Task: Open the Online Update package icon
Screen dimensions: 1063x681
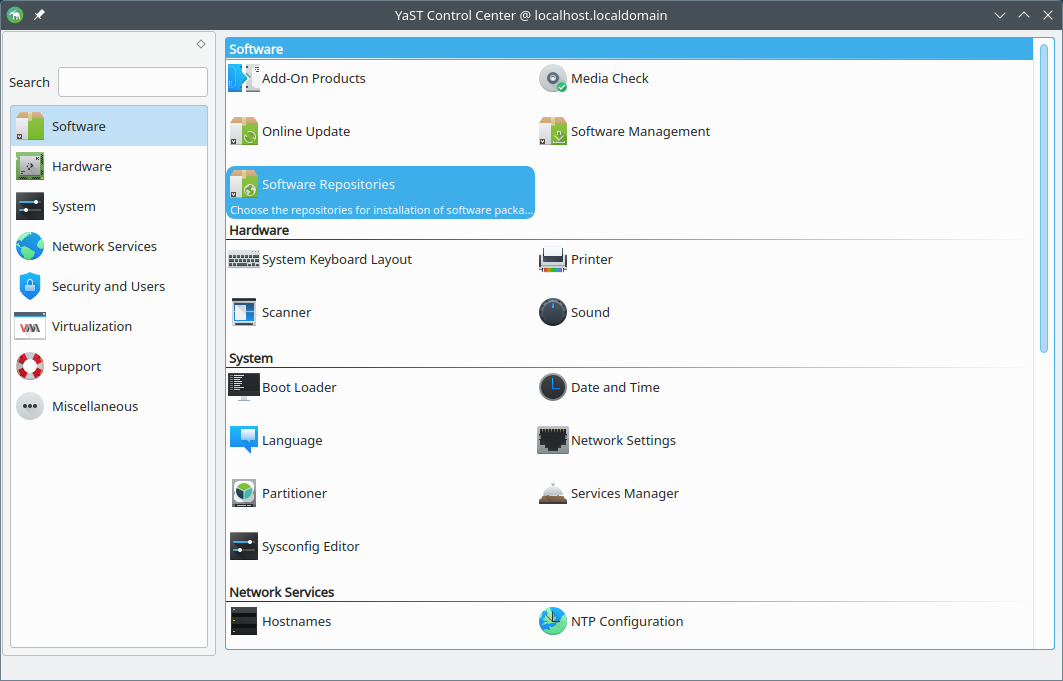Action: point(243,131)
